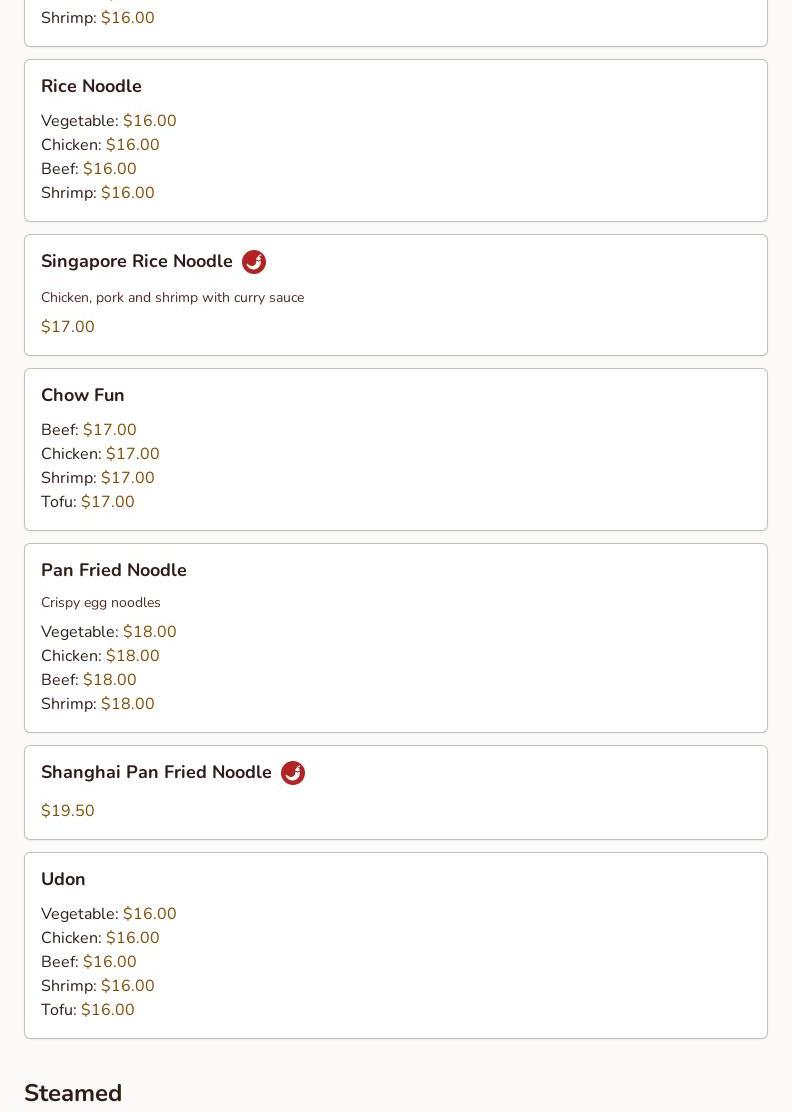Viewport: 792px width, 1112px height.
Task: Click the Steamed section heading
Action: [73, 1093]
